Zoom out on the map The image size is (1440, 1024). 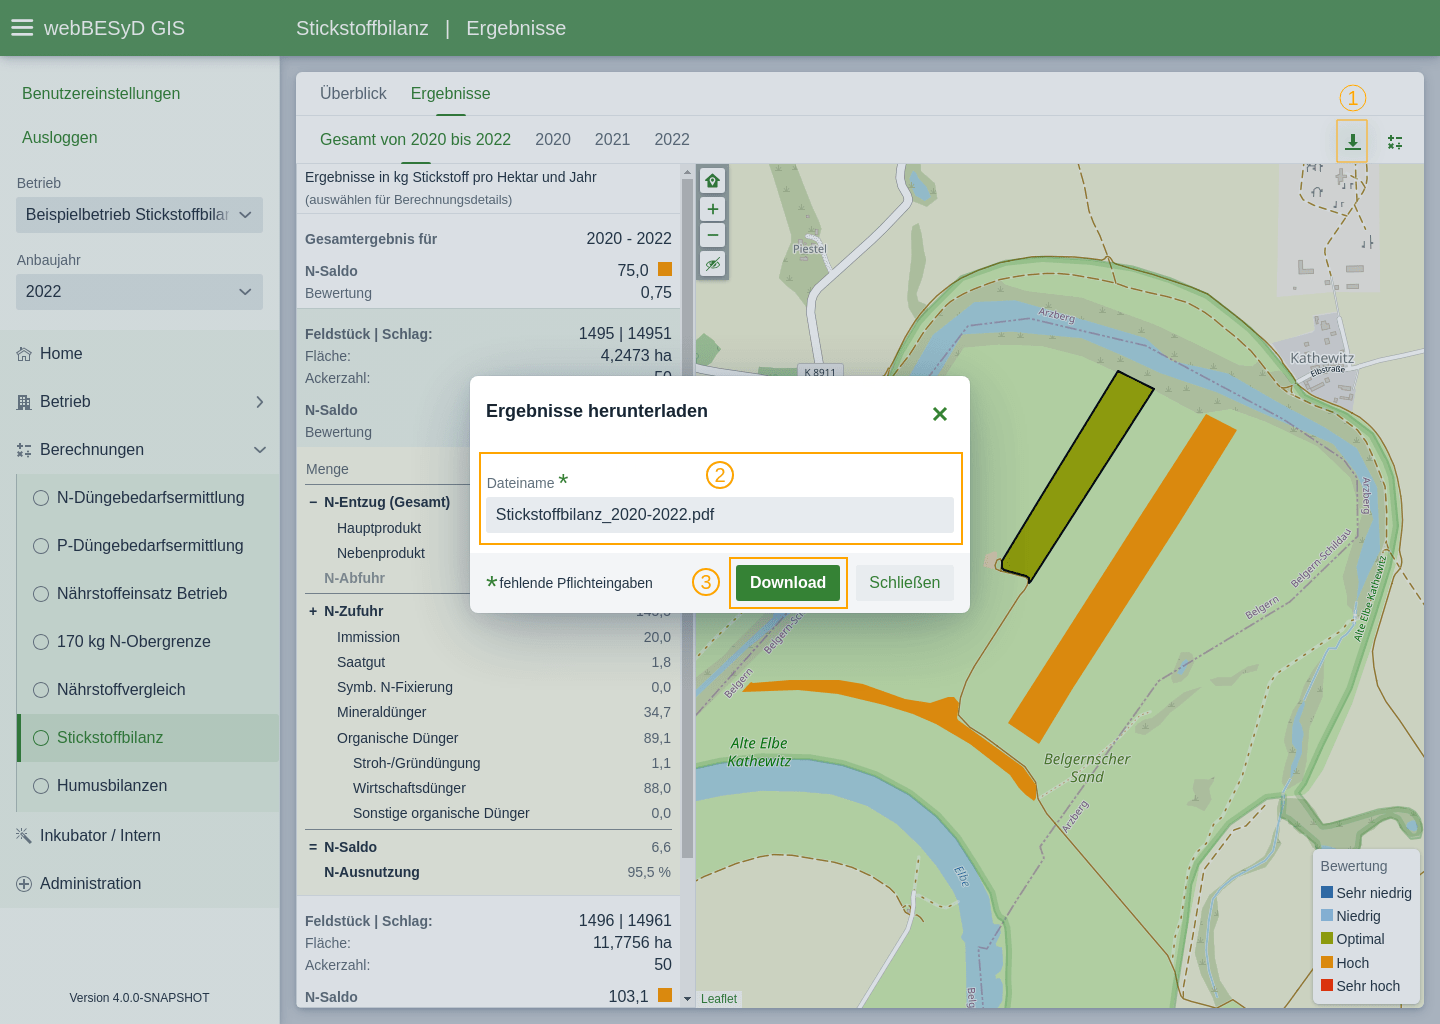point(712,235)
